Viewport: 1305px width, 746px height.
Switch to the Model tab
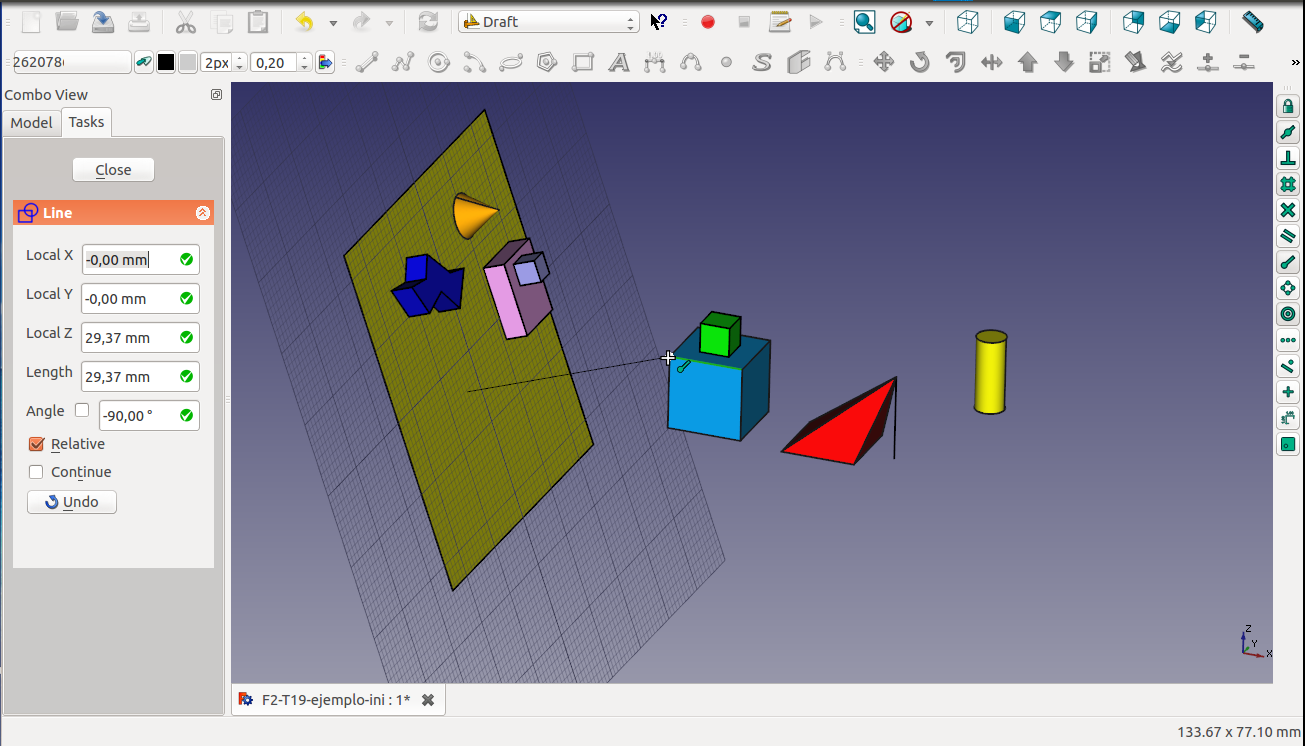[31, 122]
